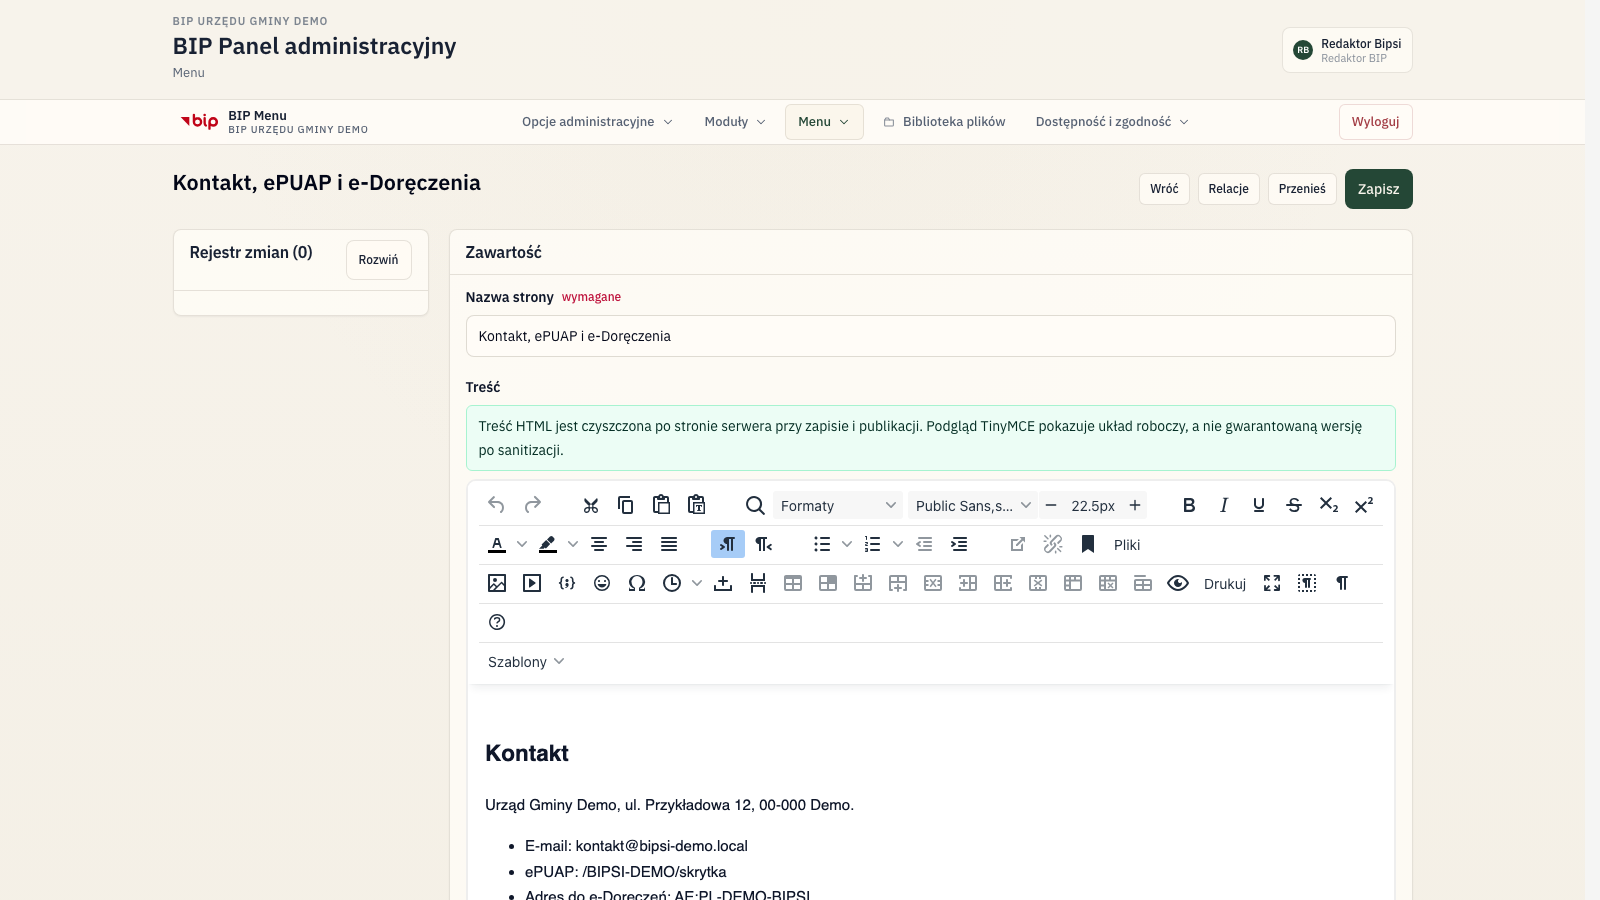Justify the text alignment

coord(669,544)
